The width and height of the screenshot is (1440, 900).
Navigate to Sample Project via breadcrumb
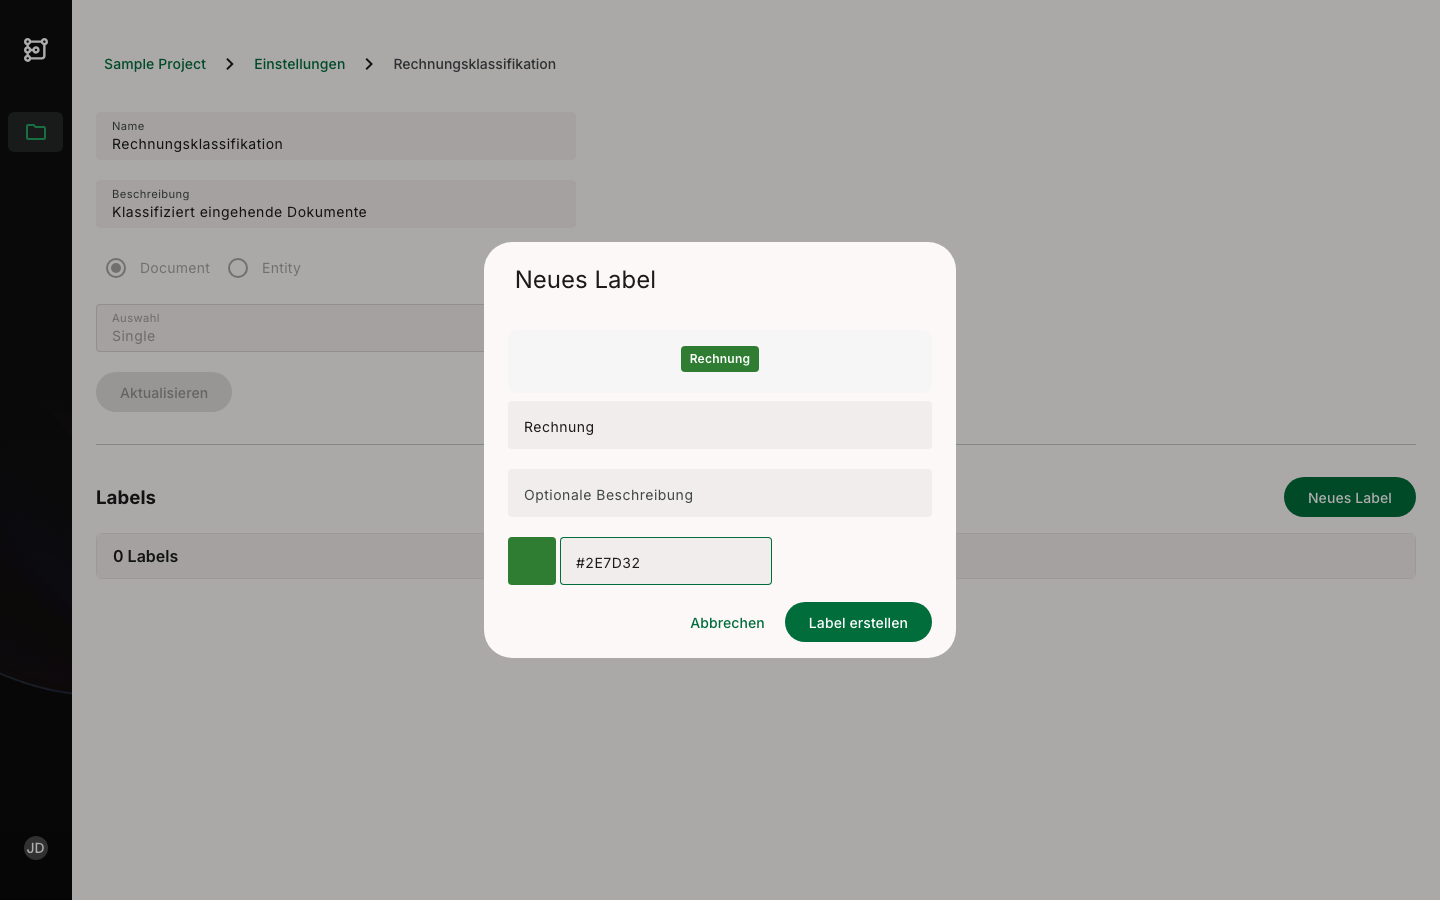point(154,63)
